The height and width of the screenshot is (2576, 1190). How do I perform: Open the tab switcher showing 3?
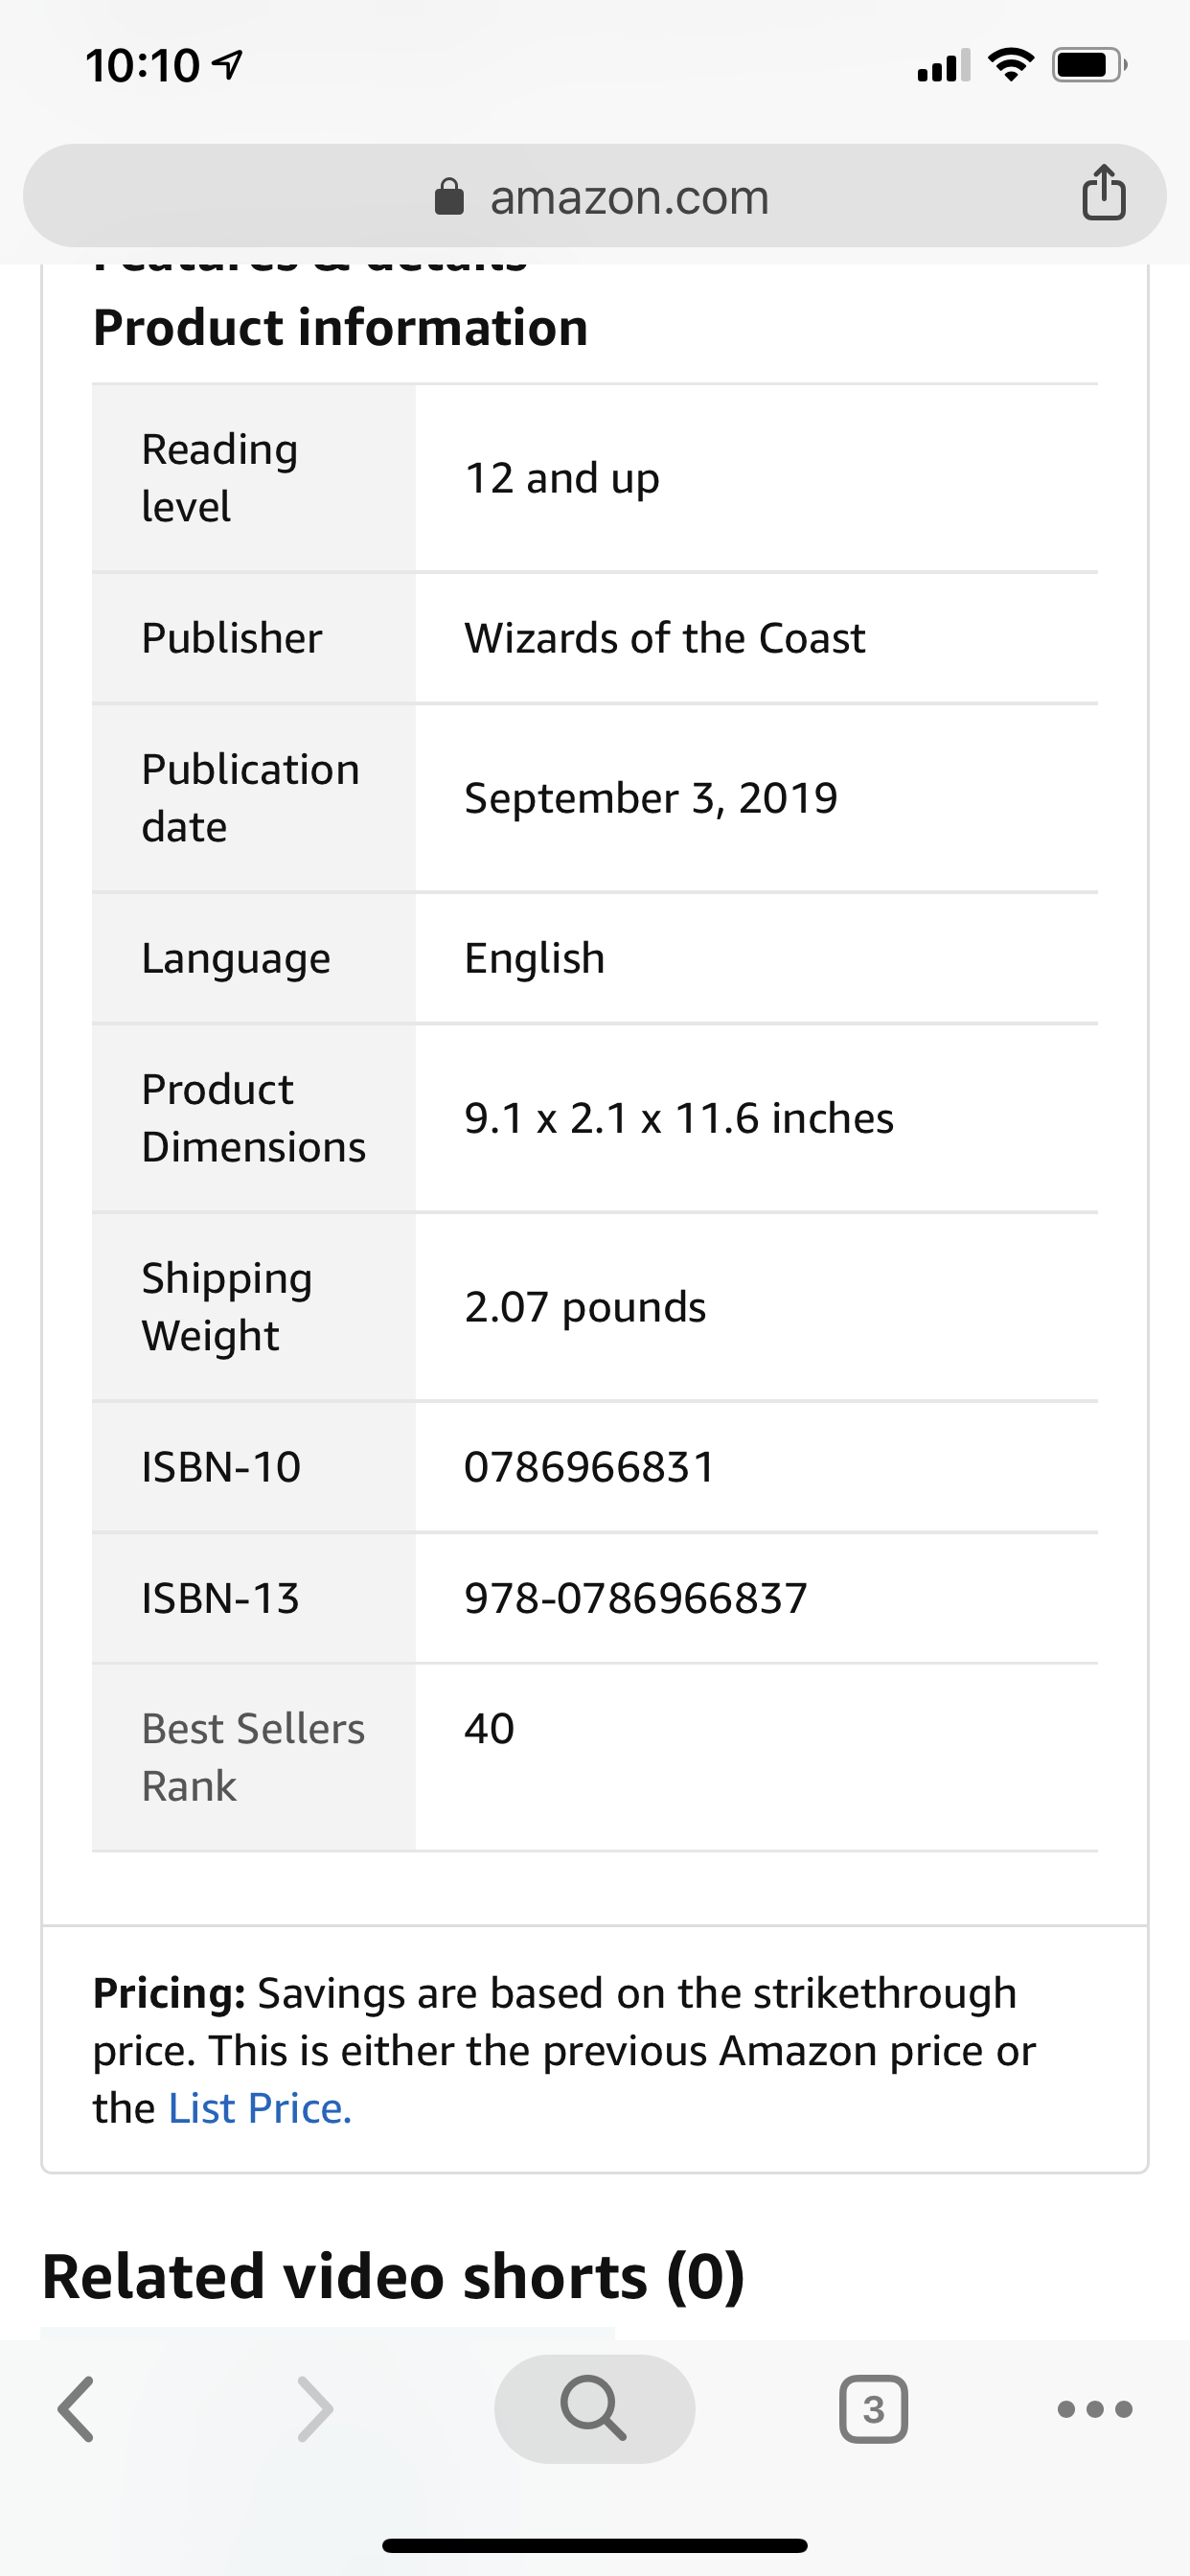[x=873, y=2409]
